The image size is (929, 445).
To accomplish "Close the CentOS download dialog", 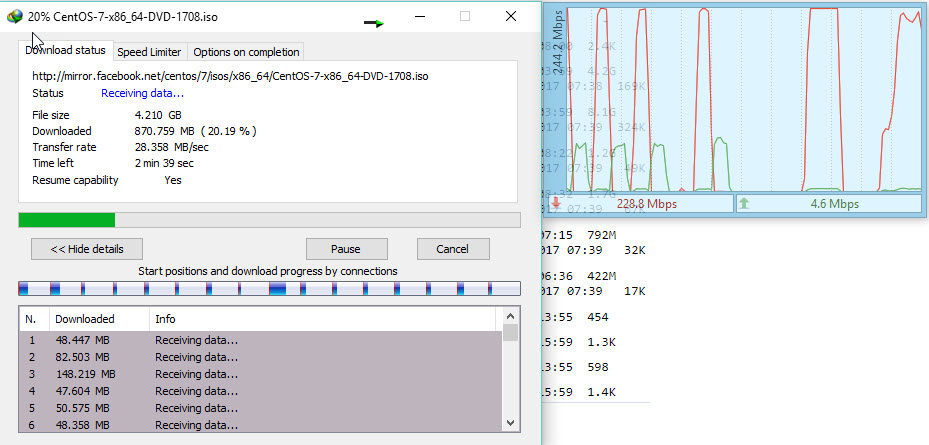I will click(x=511, y=16).
